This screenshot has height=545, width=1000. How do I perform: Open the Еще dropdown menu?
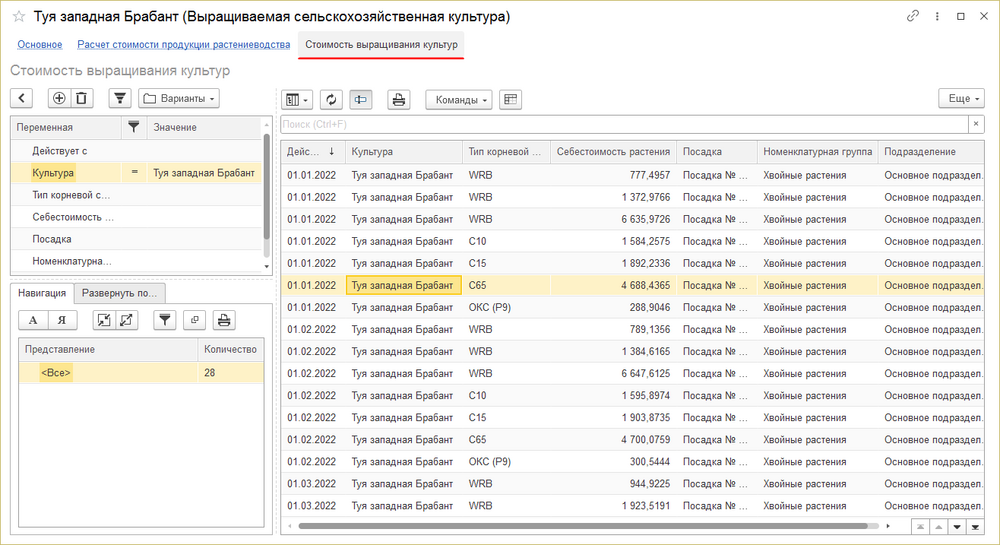[x=960, y=99]
